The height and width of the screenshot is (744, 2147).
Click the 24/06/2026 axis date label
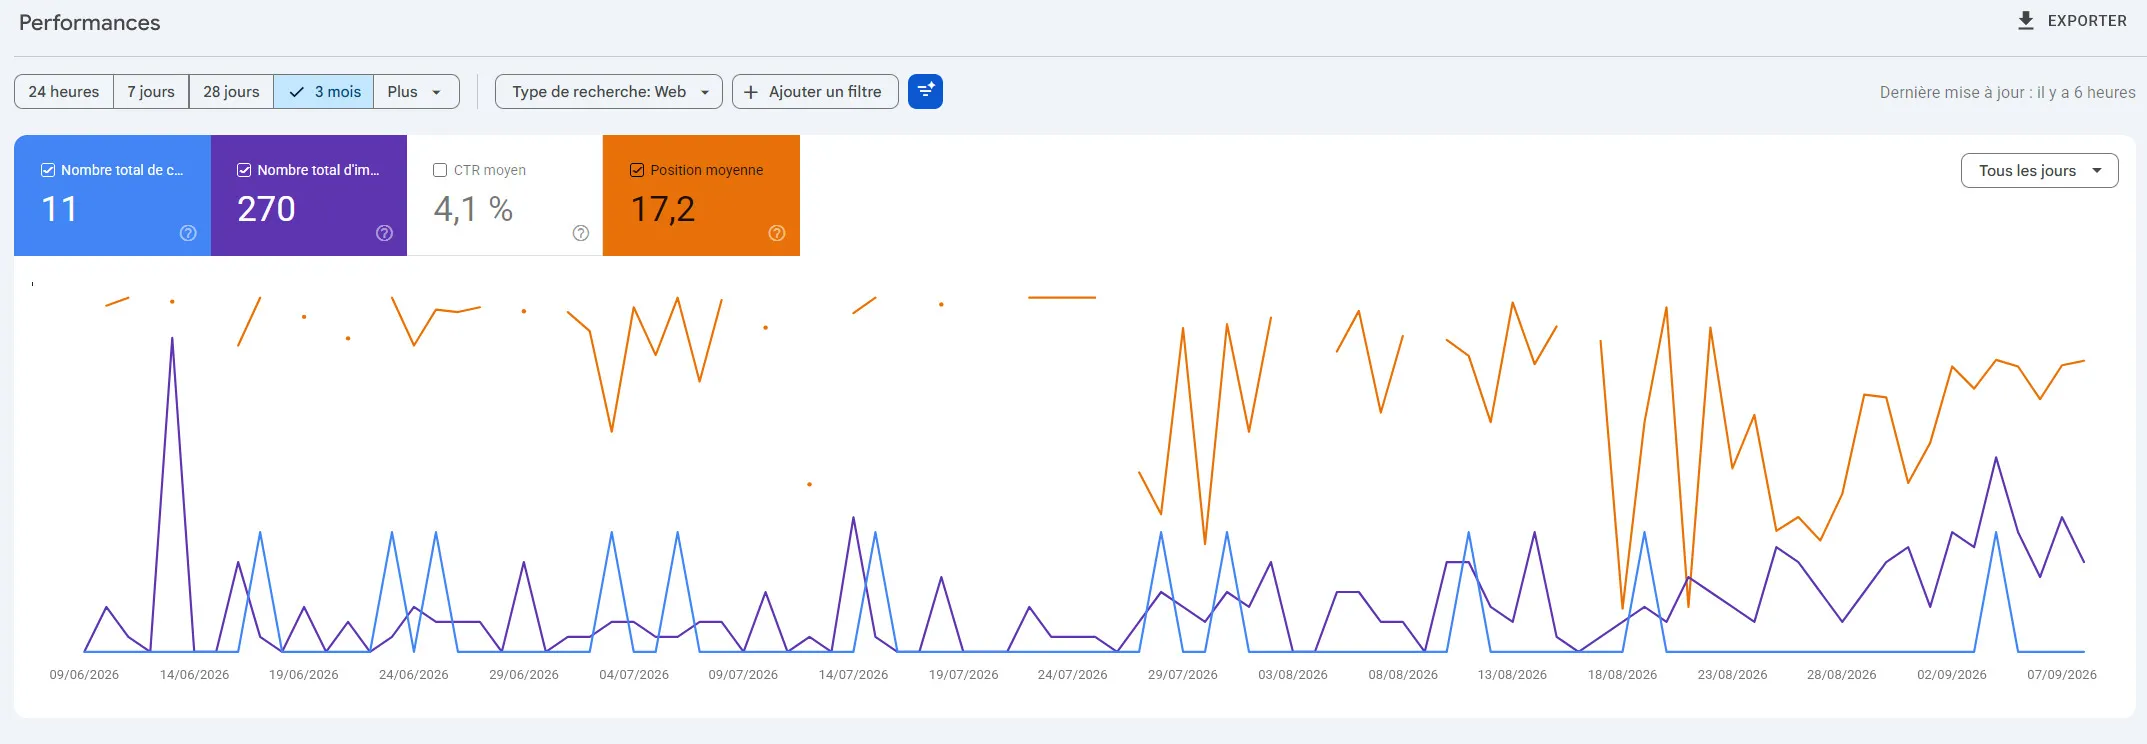[x=414, y=675]
